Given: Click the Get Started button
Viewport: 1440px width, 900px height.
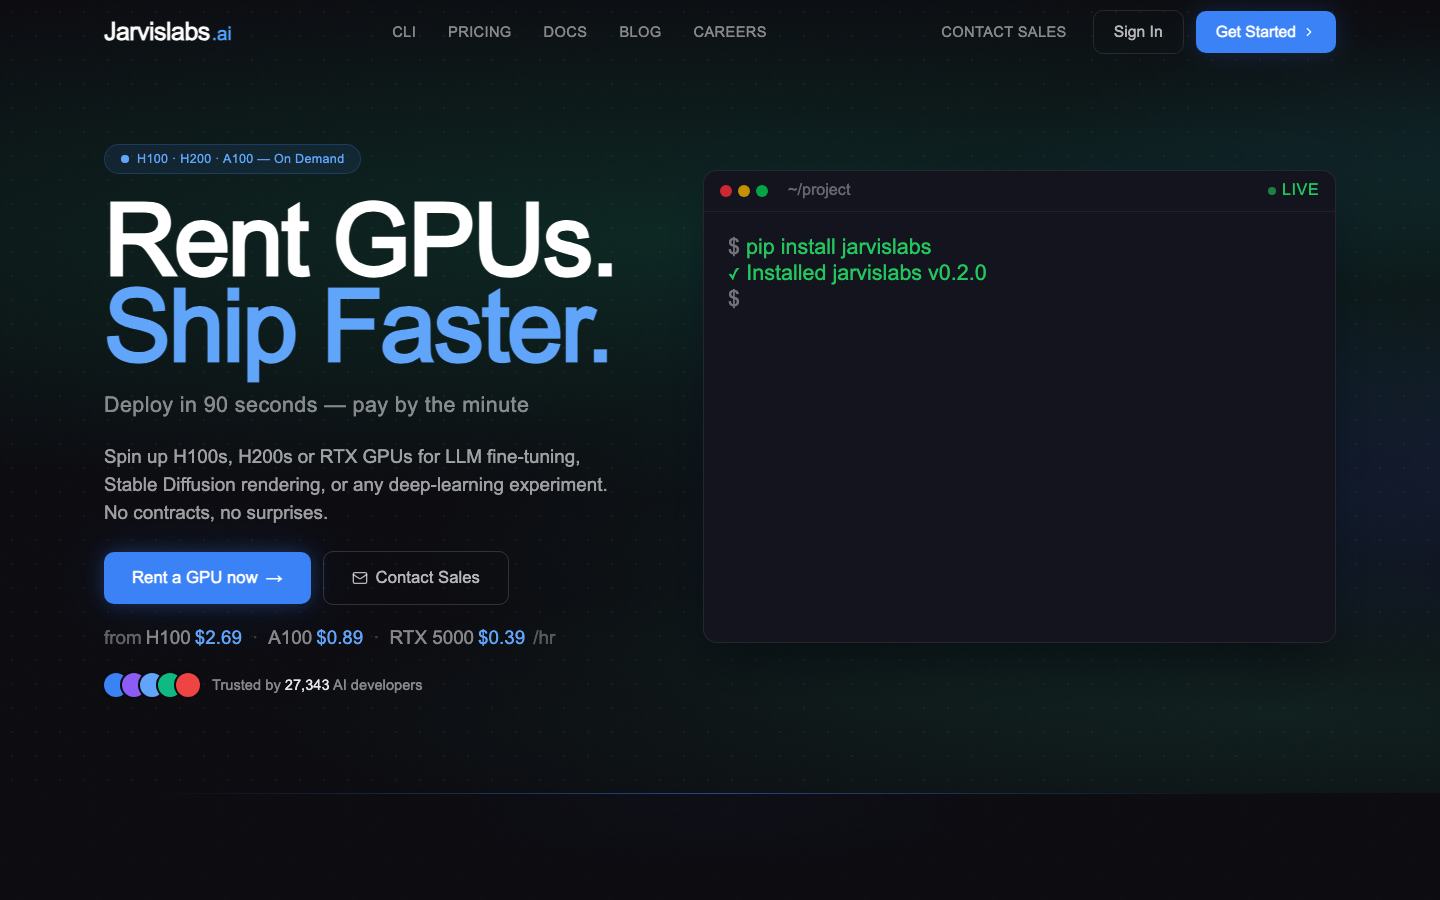Looking at the screenshot, I should (1266, 32).
